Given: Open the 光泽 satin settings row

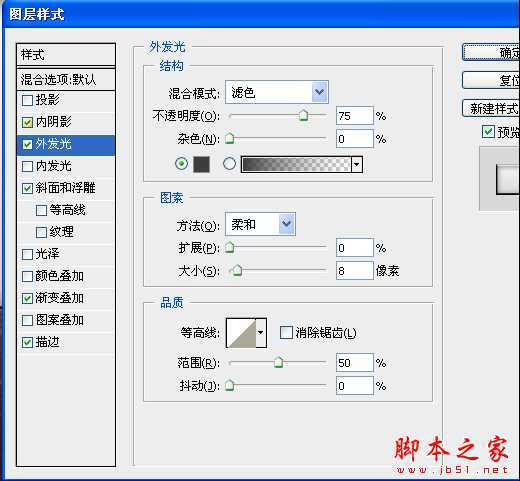Looking at the screenshot, I should point(66,255).
